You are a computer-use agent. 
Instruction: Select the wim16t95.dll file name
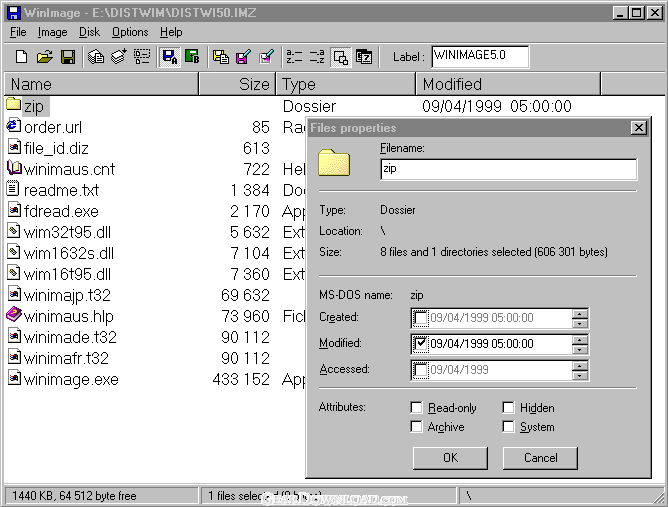point(67,274)
